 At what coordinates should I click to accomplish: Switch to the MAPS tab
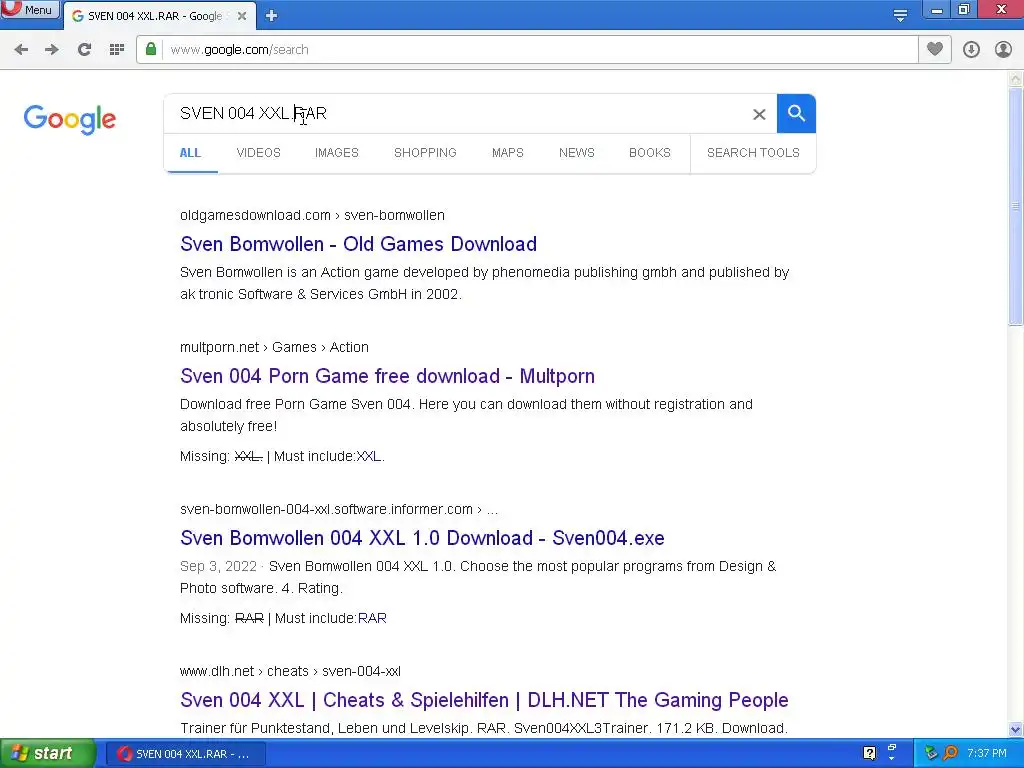click(x=507, y=153)
